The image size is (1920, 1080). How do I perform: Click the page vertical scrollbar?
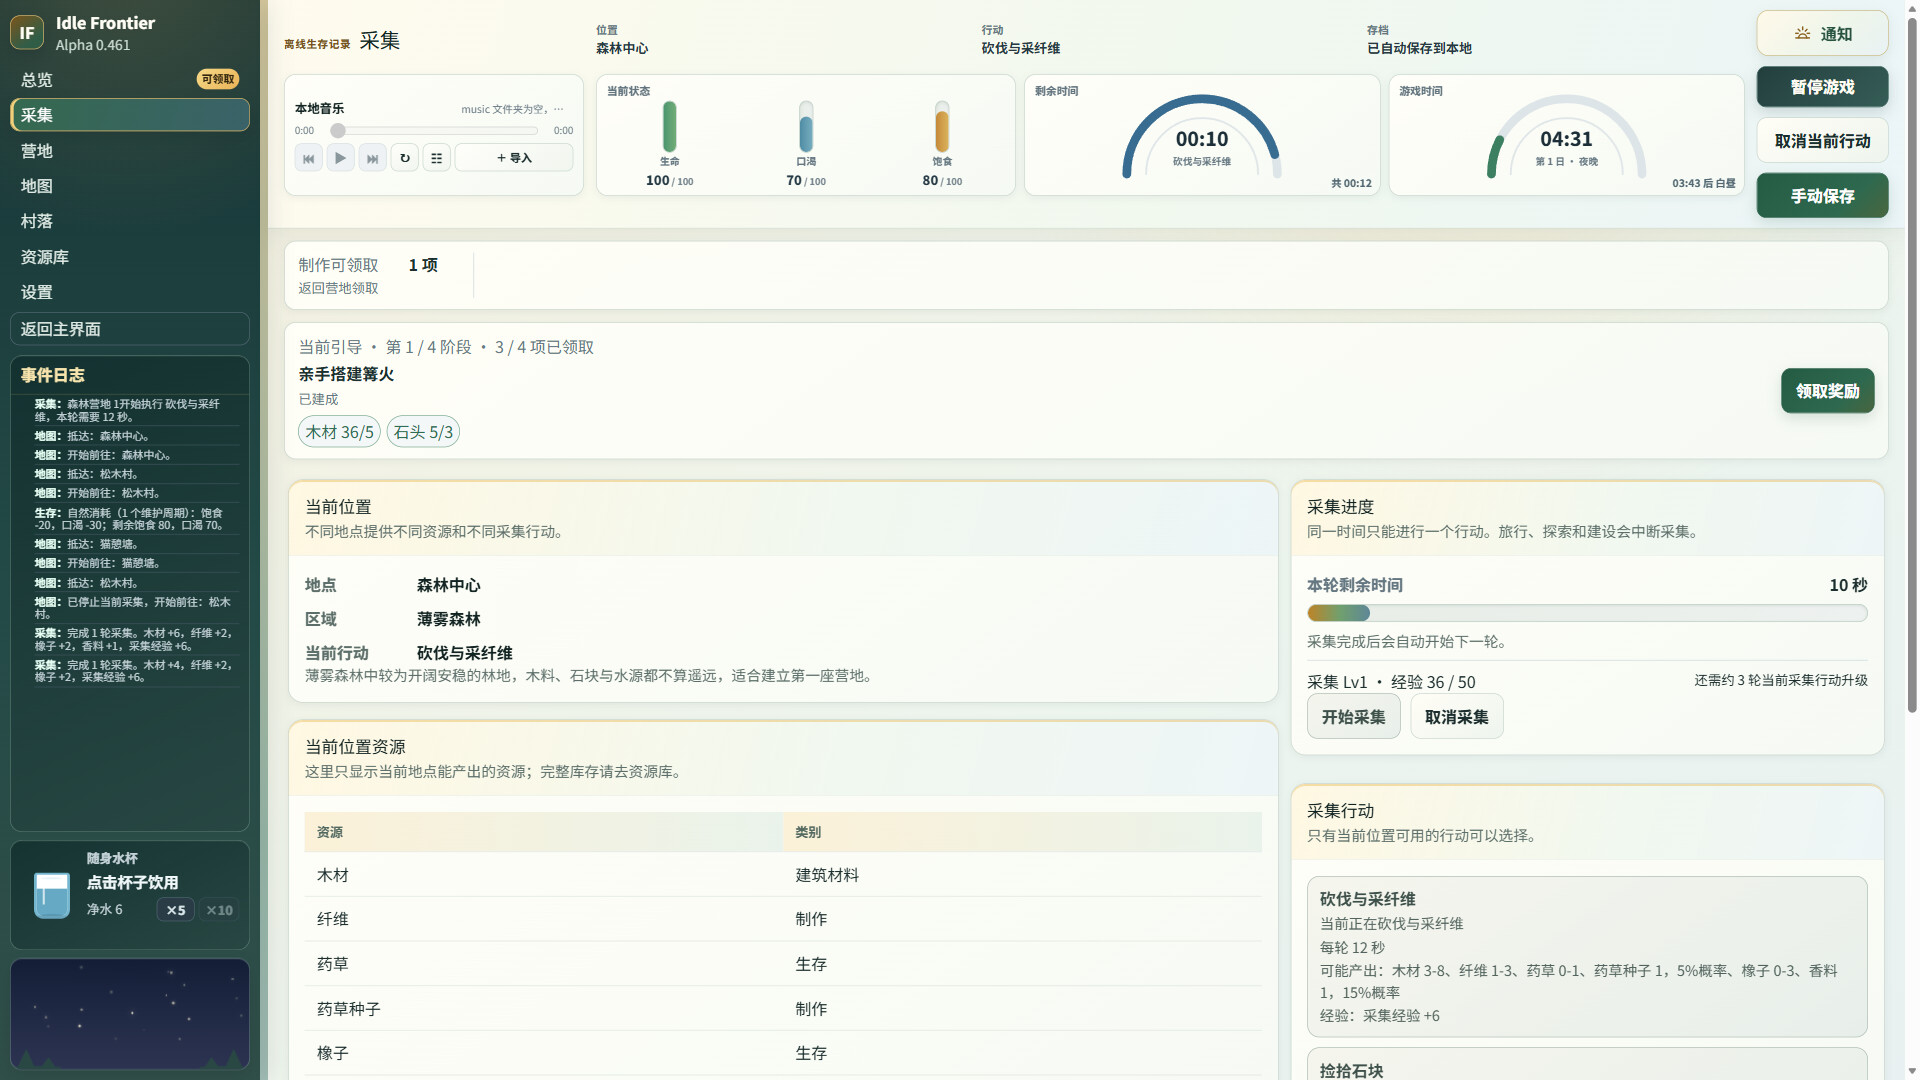tap(1912, 365)
